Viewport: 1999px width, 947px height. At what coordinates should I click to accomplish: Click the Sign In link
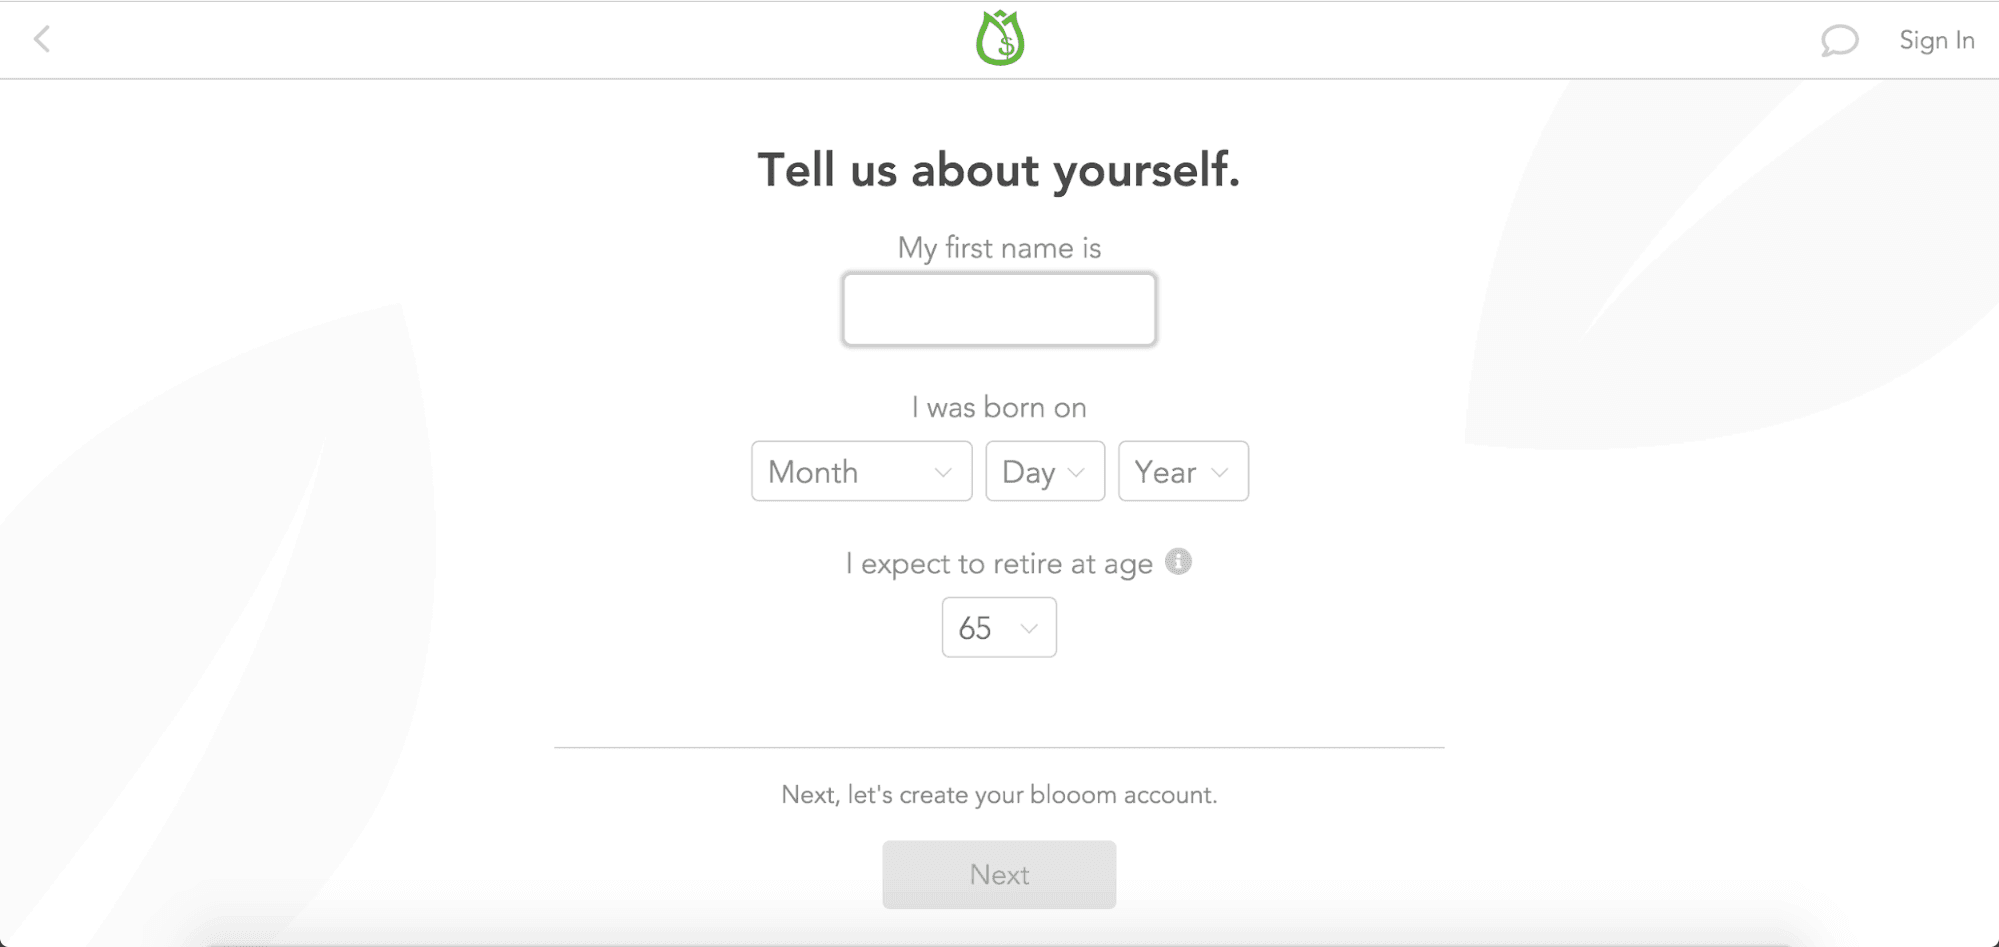tap(1936, 40)
